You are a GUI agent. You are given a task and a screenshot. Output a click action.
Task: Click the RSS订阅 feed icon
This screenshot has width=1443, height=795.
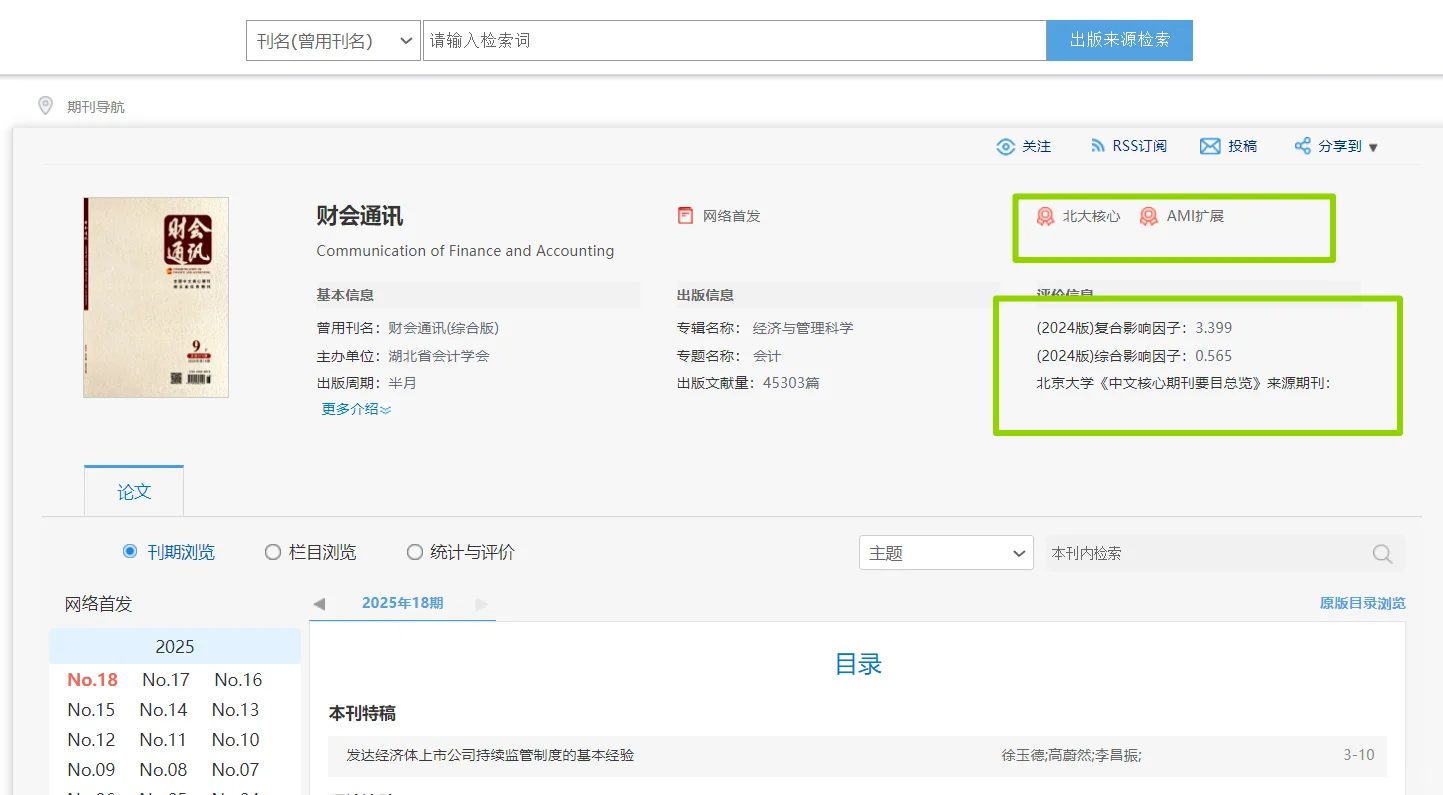(x=1097, y=146)
